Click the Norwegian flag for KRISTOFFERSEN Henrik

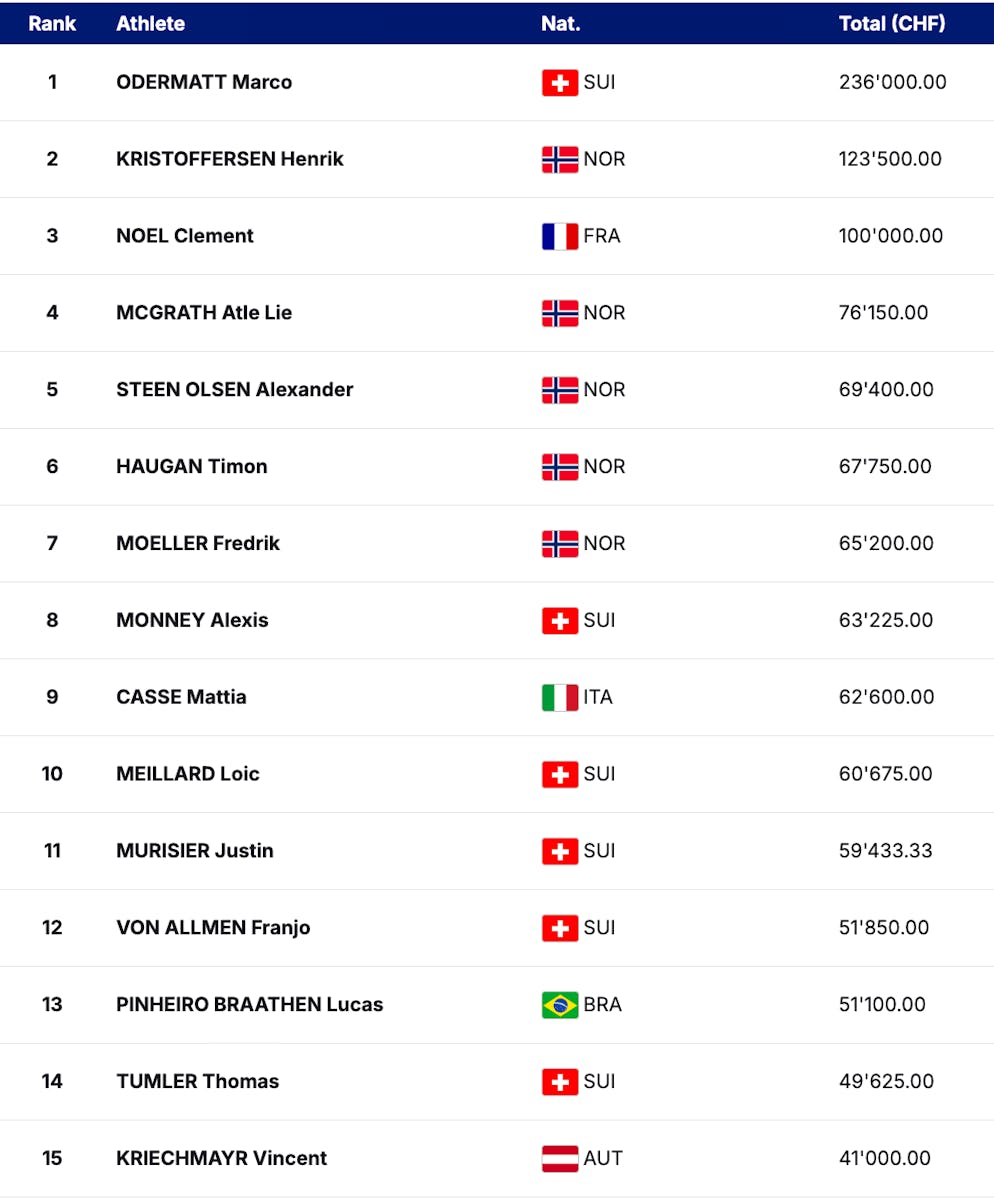click(560, 159)
